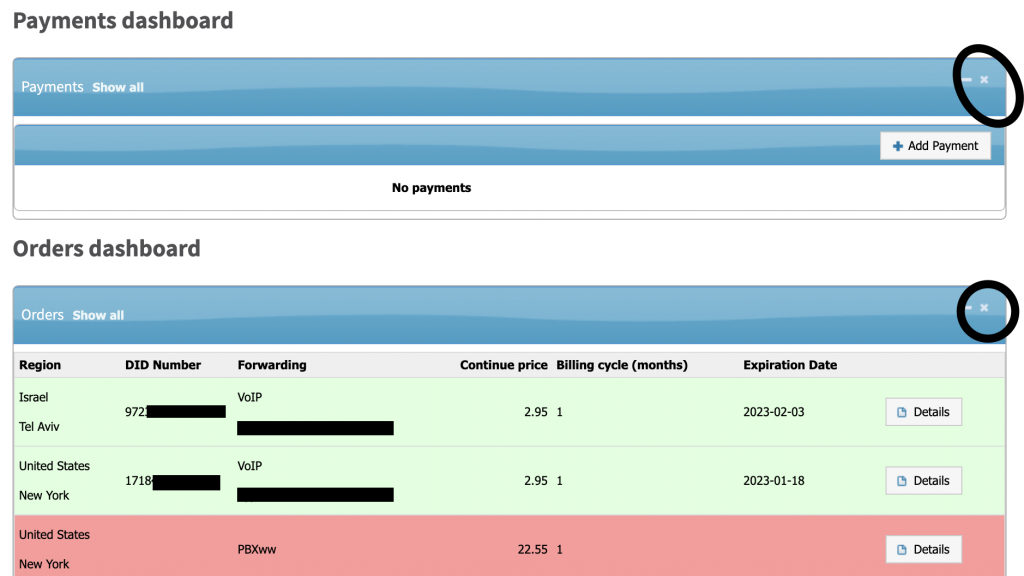
Task: Click the Israel region text
Action: [x=33, y=397]
